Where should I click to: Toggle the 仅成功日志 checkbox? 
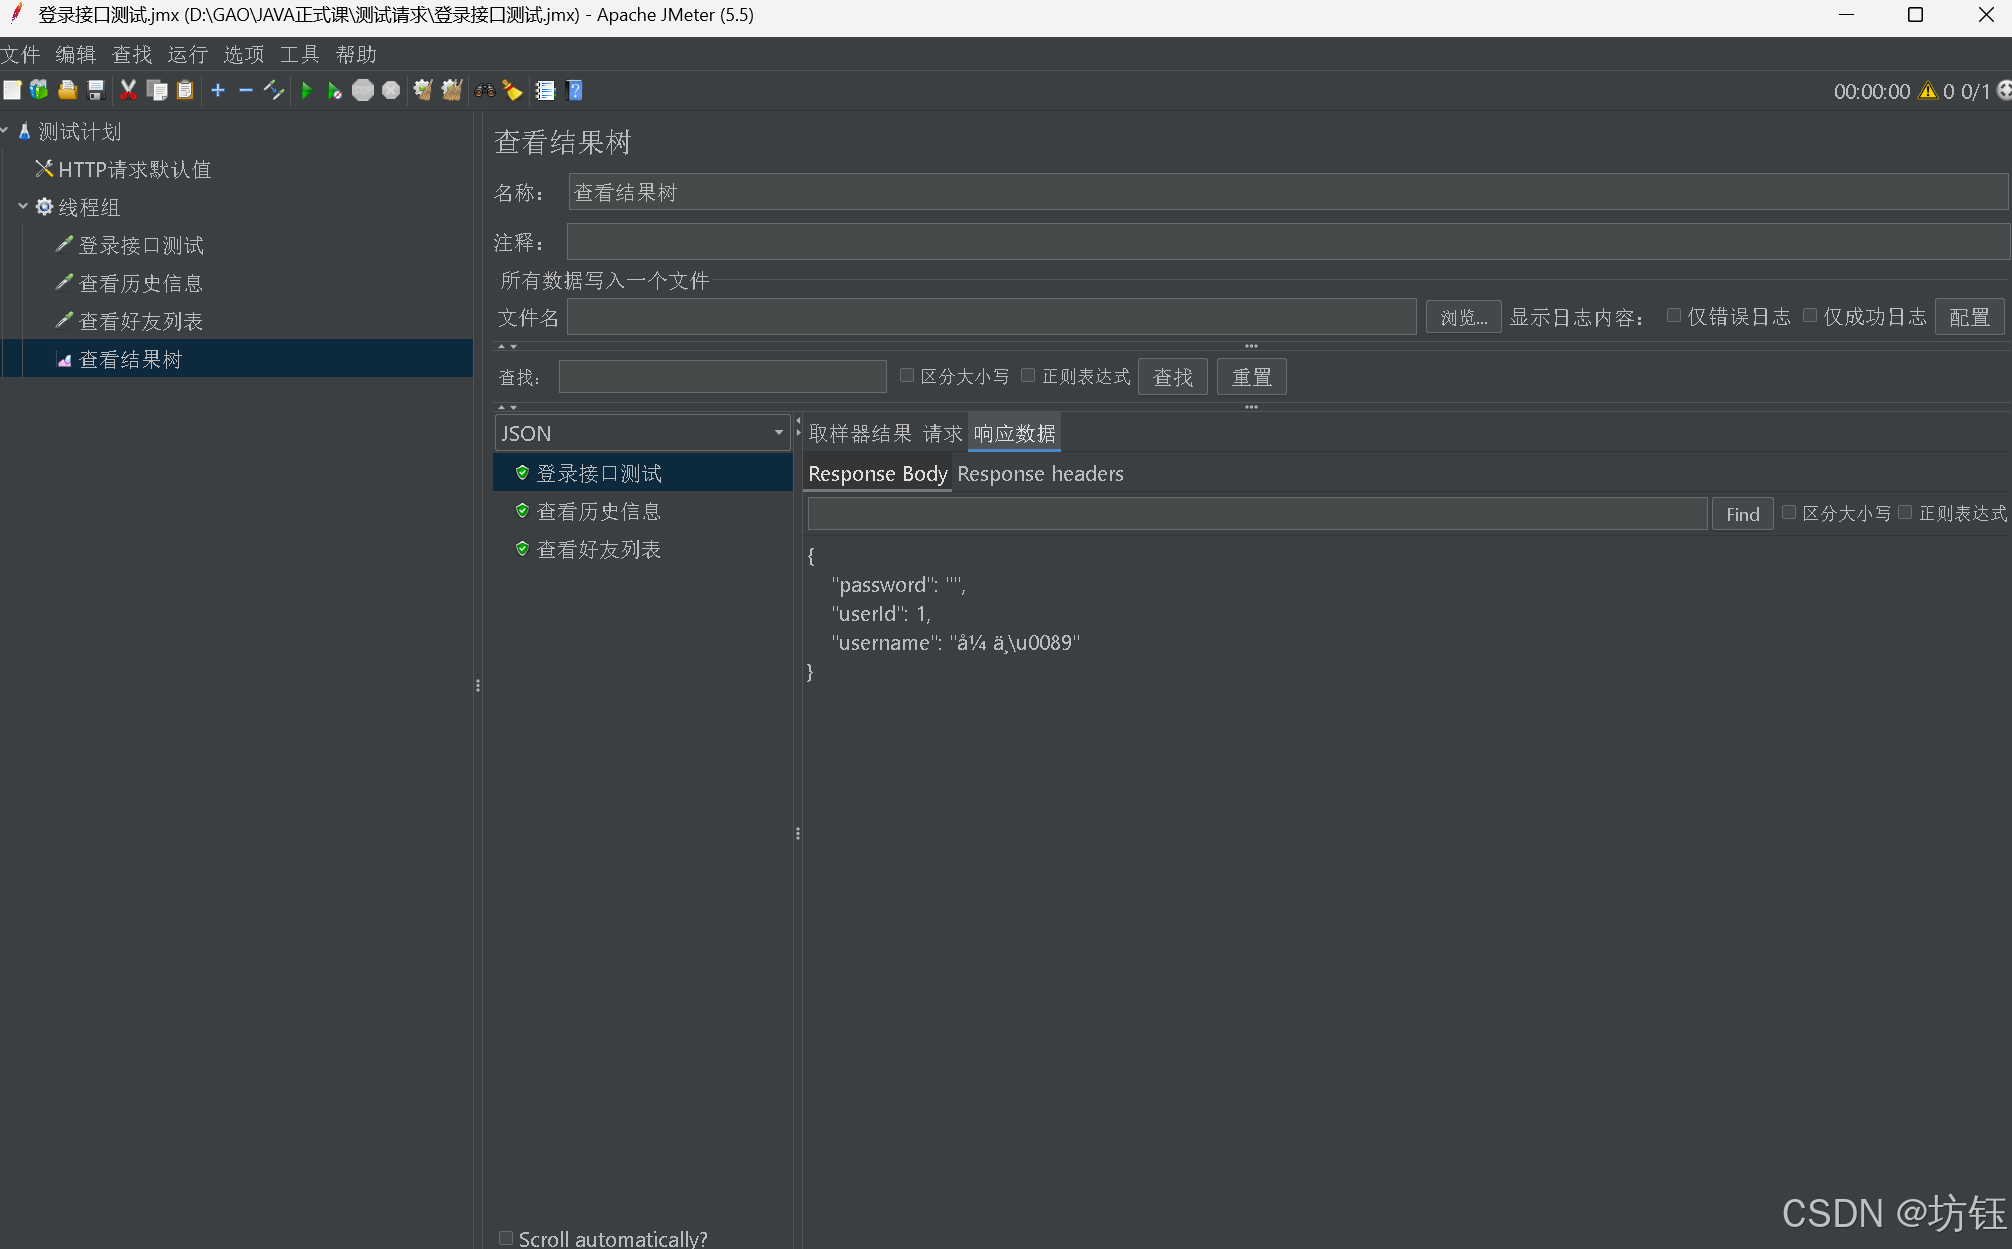(x=1809, y=316)
